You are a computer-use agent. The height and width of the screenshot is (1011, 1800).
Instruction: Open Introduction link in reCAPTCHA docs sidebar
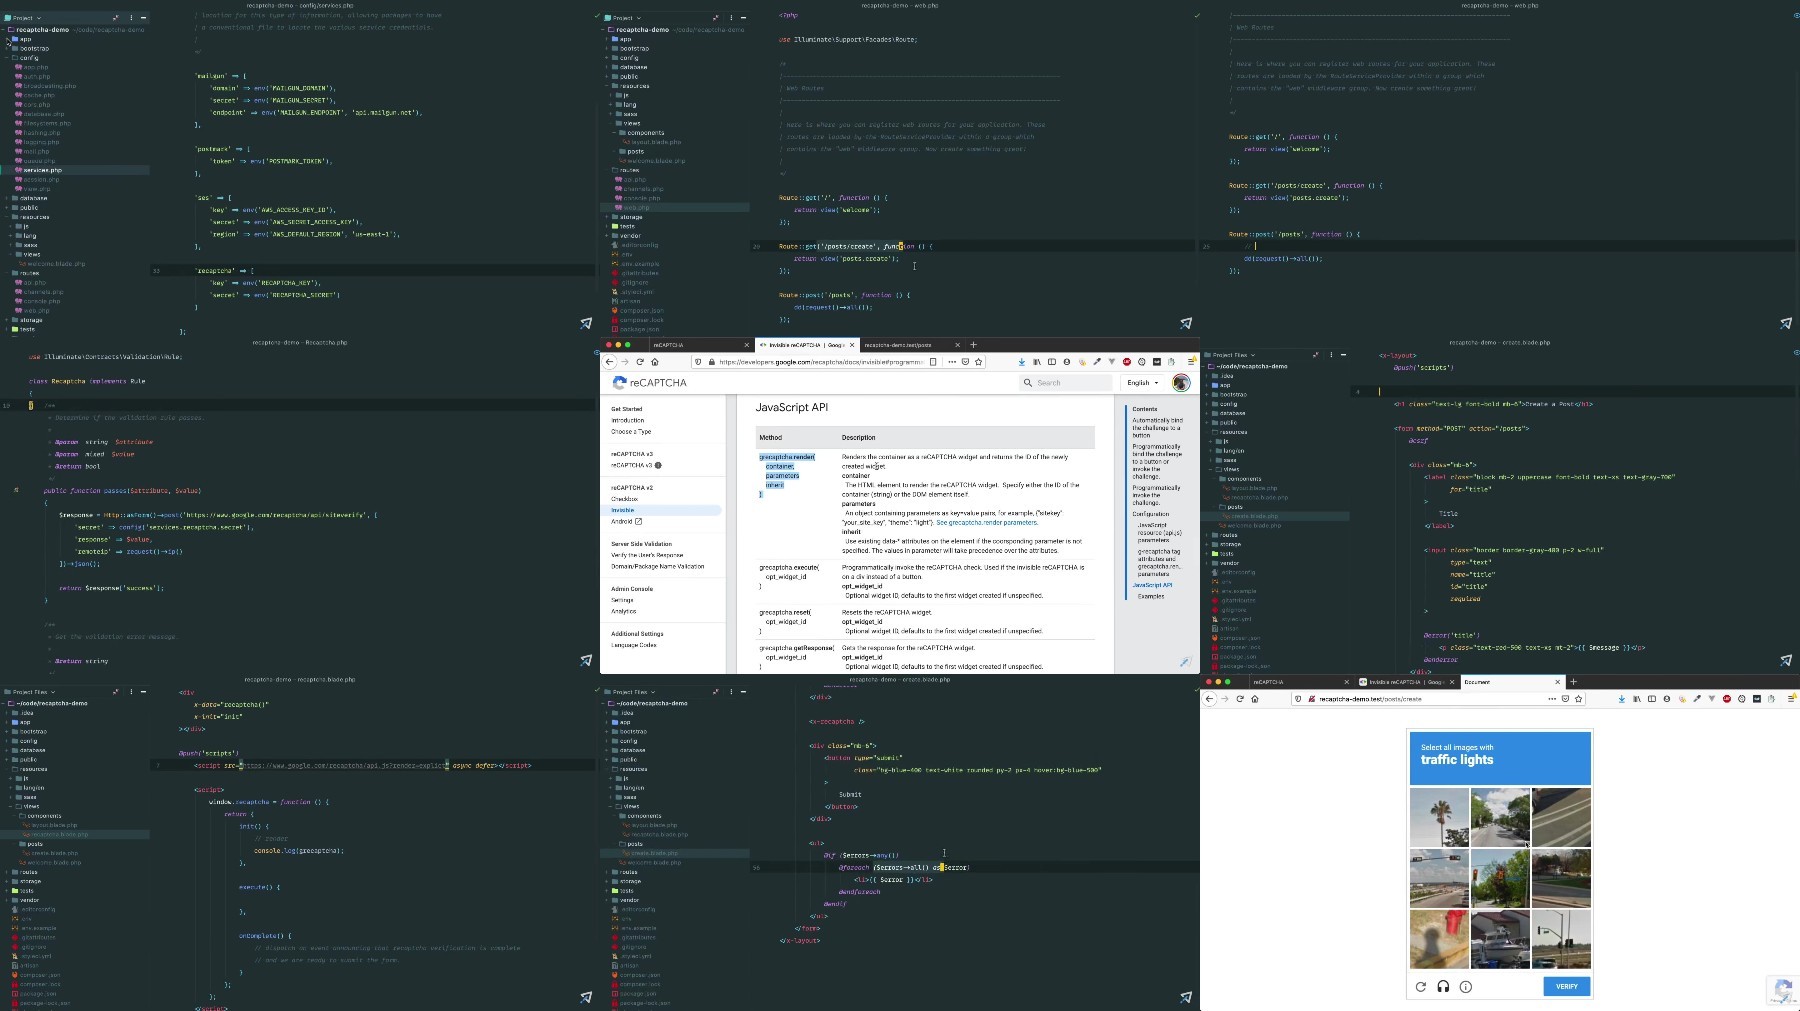click(628, 420)
